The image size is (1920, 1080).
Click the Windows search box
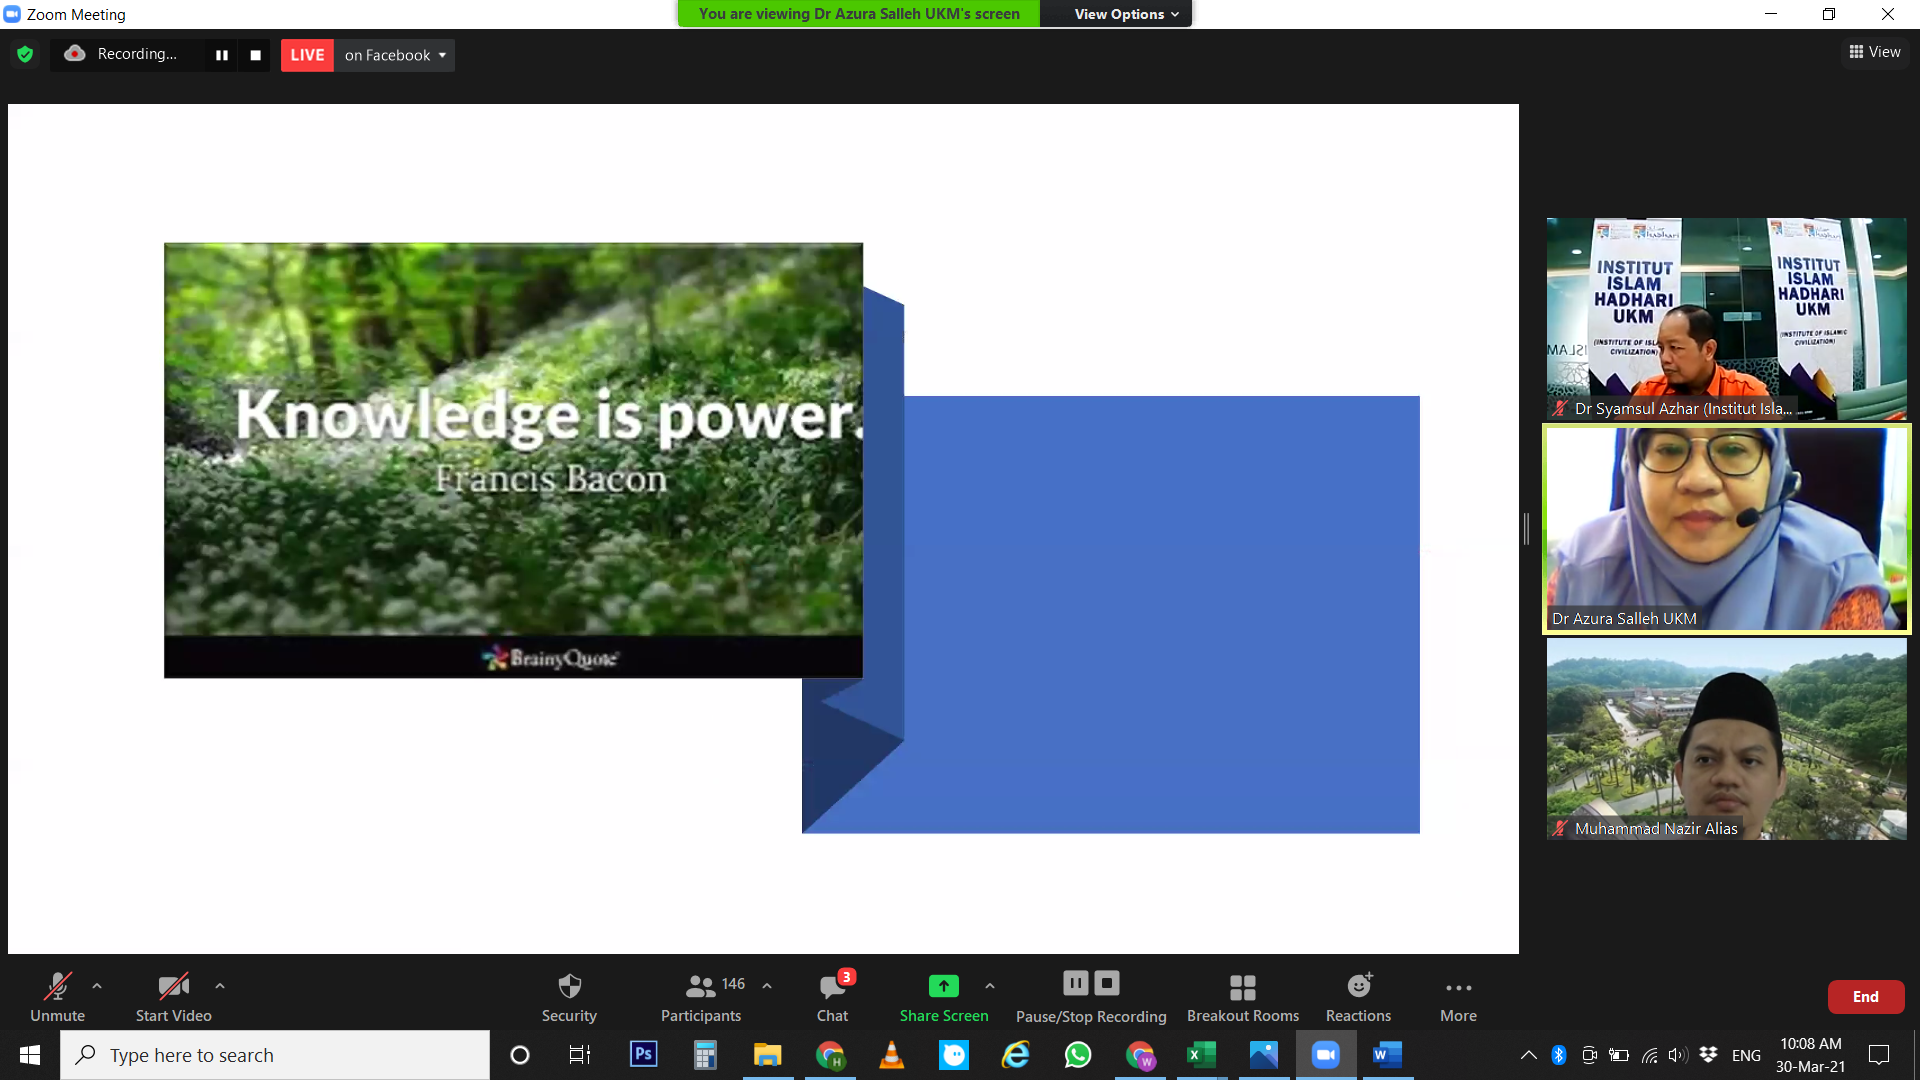coord(275,1055)
